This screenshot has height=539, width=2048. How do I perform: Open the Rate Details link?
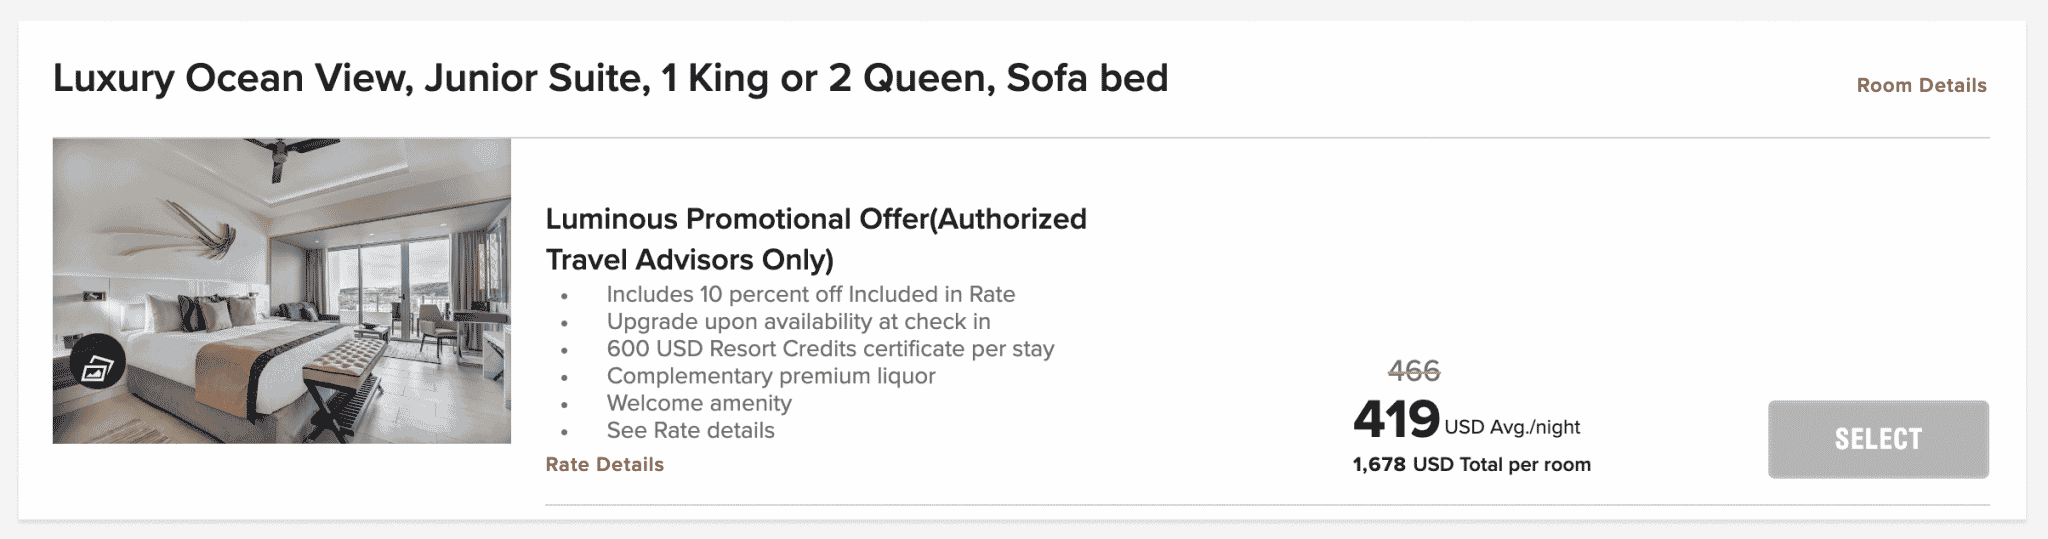[604, 464]
